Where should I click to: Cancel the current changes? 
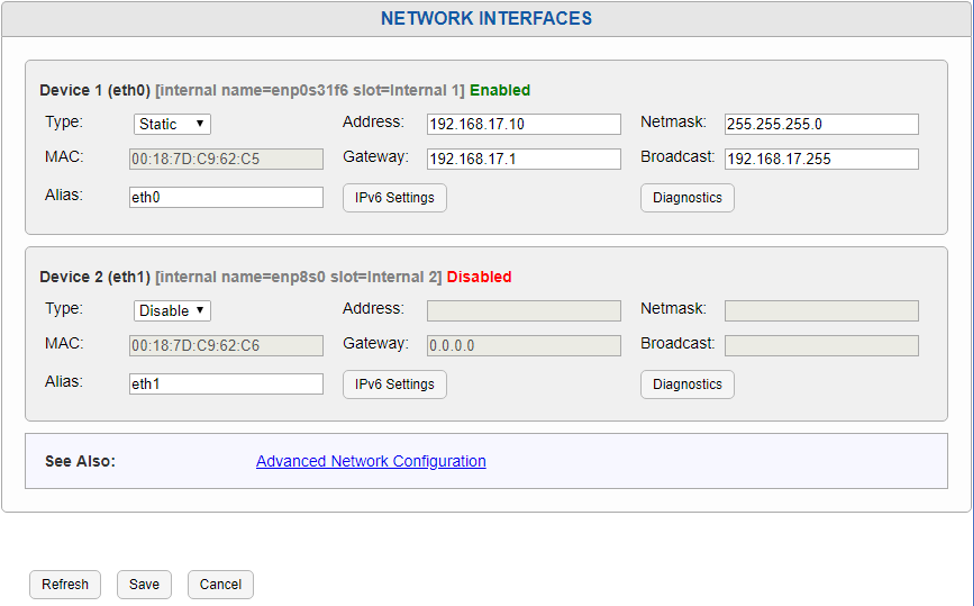tap(220, 584)
